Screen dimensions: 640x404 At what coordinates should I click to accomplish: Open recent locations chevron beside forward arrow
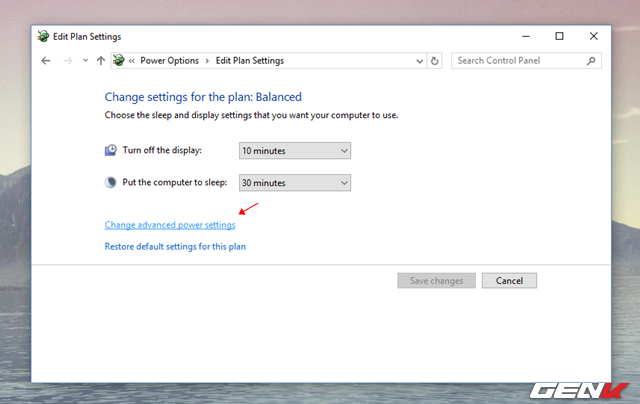point(85,60)
